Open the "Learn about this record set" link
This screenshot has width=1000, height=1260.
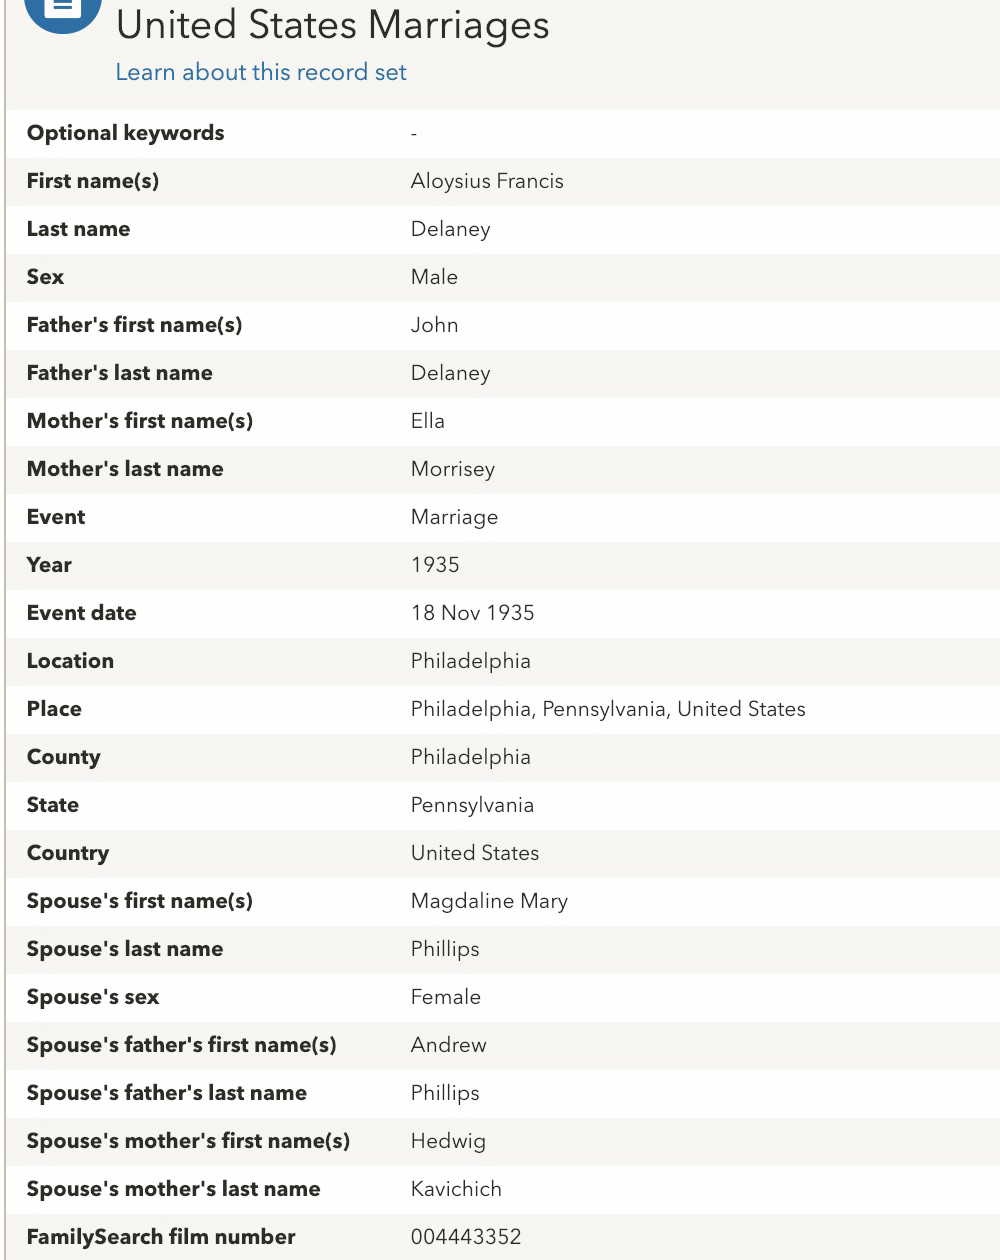(261, 72)
